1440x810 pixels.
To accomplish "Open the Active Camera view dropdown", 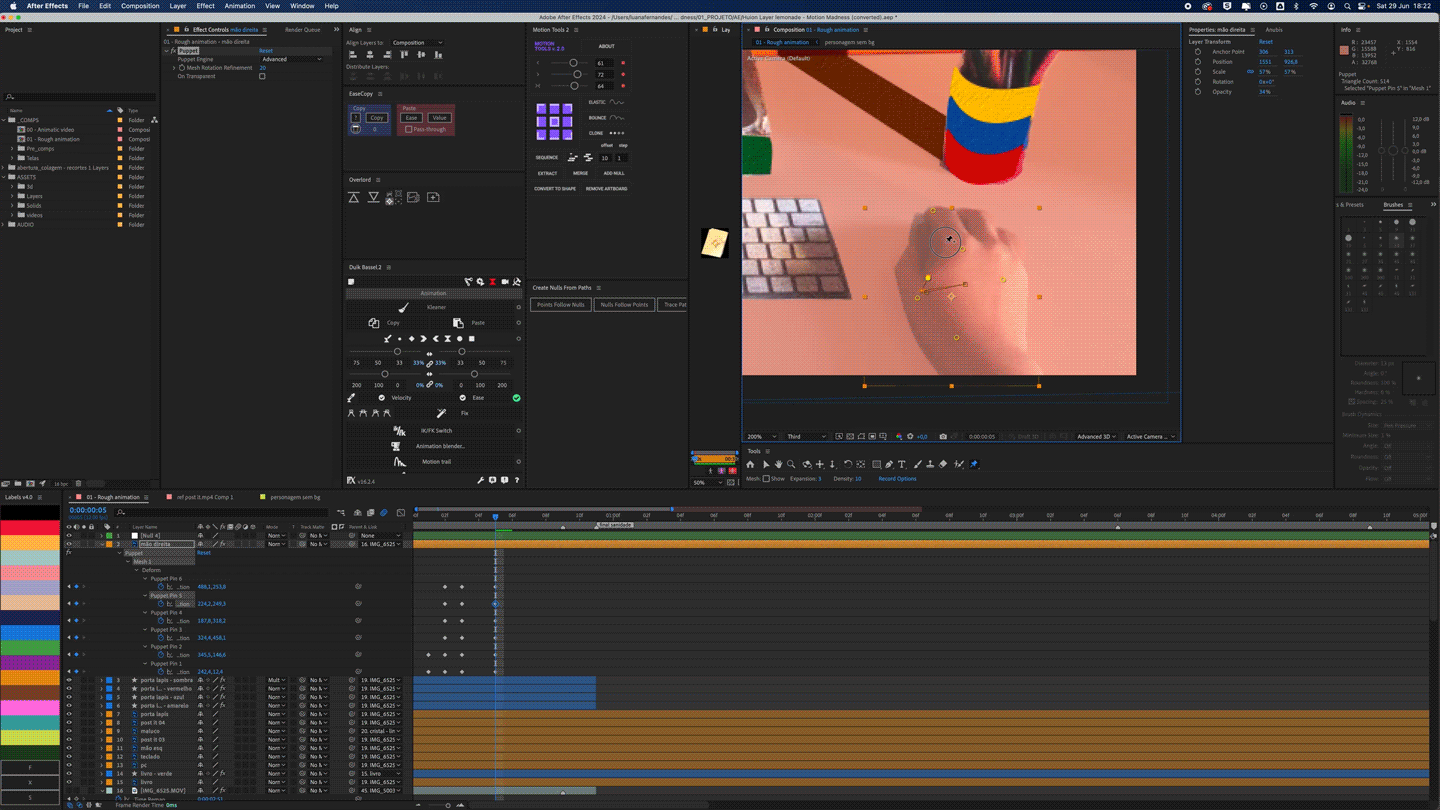I will point(1149,436).
